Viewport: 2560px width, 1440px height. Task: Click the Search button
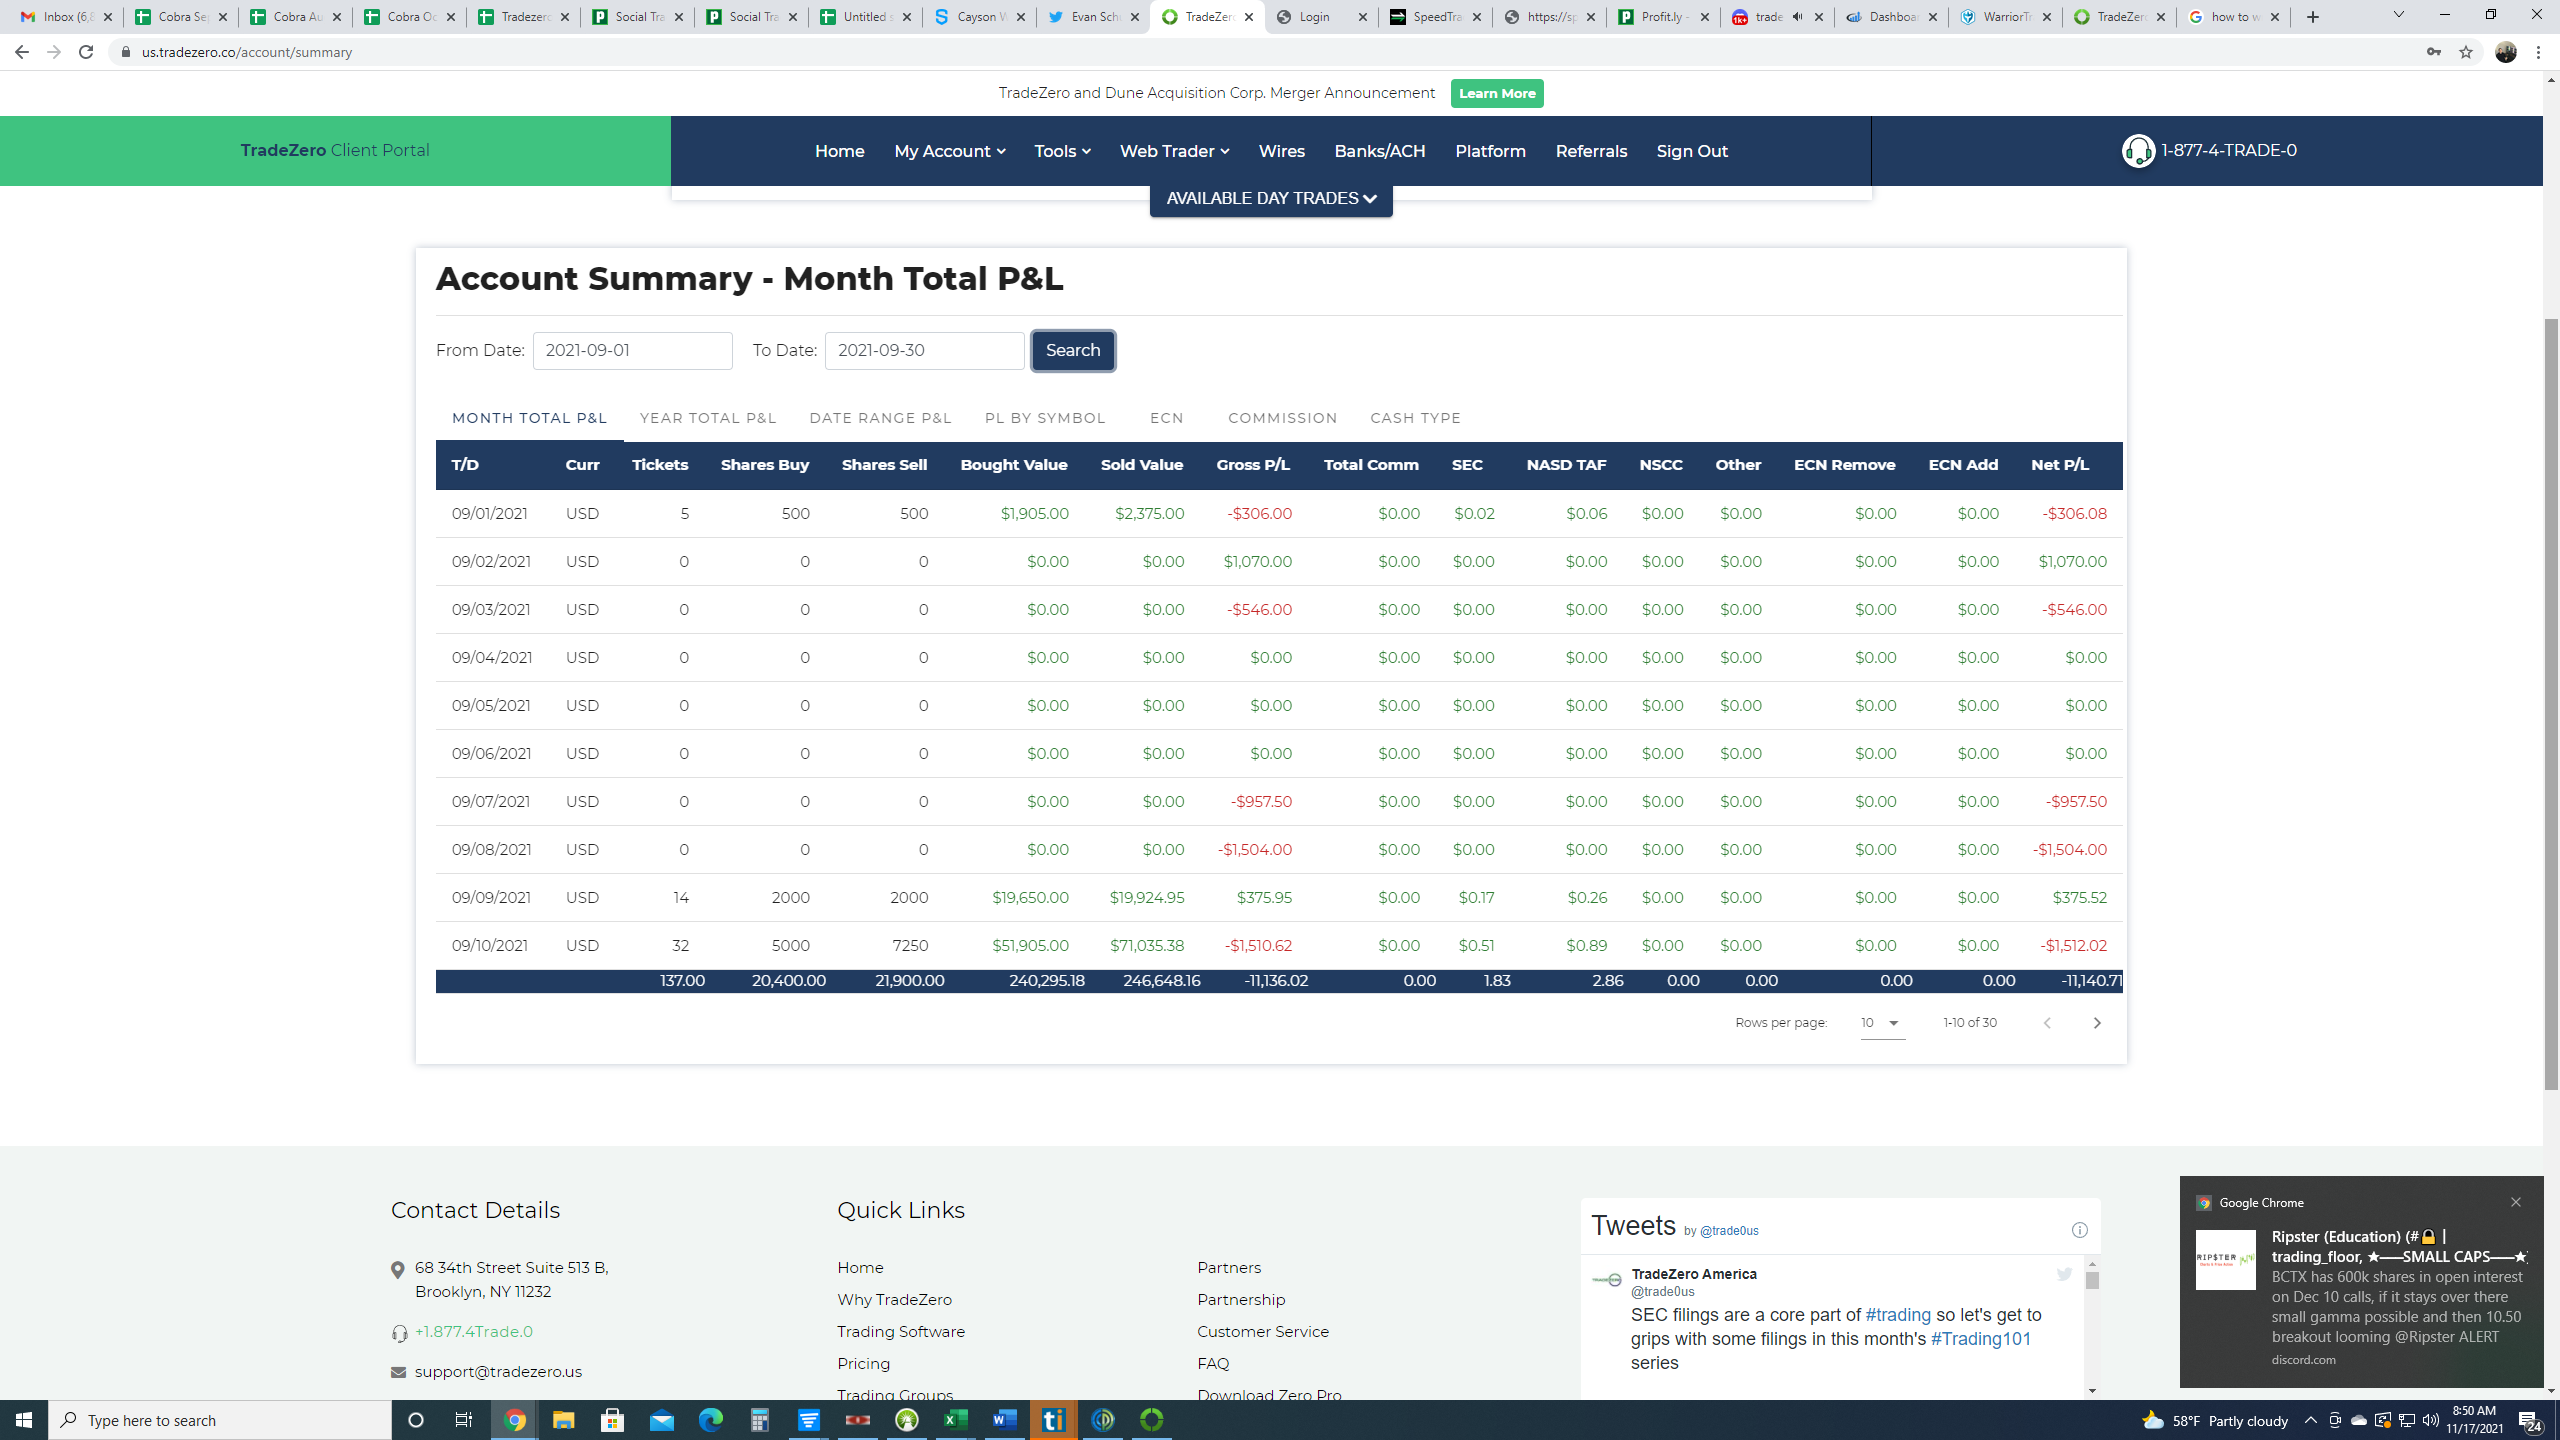tap(1072, 351)
